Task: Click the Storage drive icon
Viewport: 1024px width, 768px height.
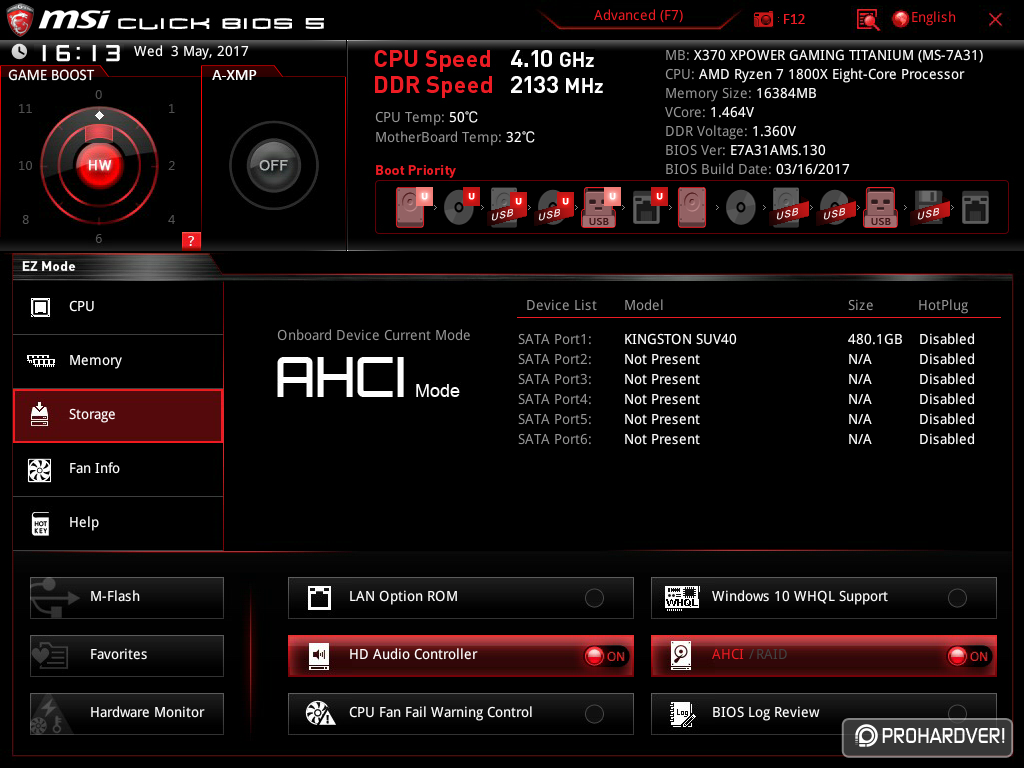Action: (x=40, y=414)
